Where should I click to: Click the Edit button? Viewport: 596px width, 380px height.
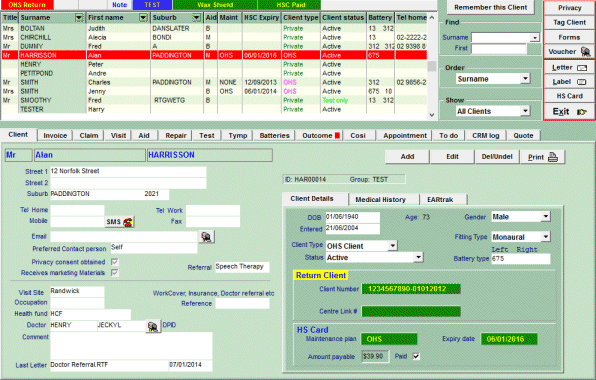(452, 157)
